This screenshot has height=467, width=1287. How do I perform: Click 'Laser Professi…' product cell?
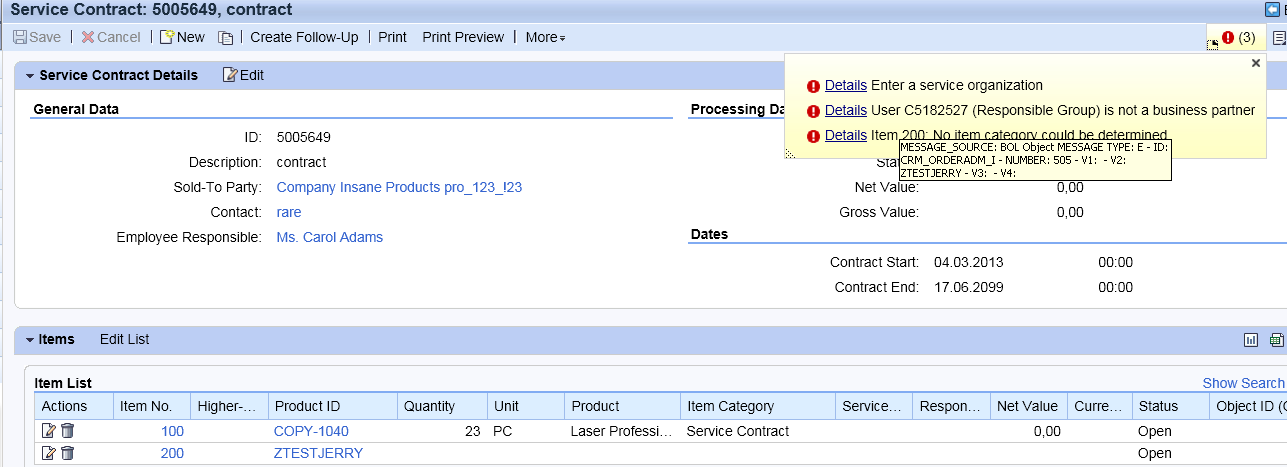(x=621, y=431)
